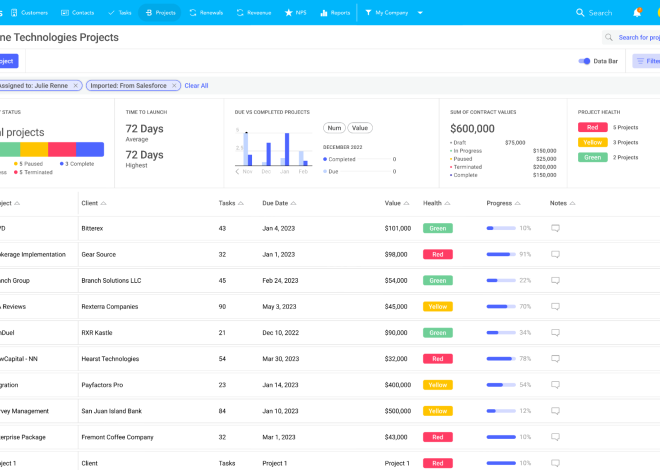The image size is (660, 470).
Task: Open notes for Fremont Coffee Company row
Action: coord(556,437)
